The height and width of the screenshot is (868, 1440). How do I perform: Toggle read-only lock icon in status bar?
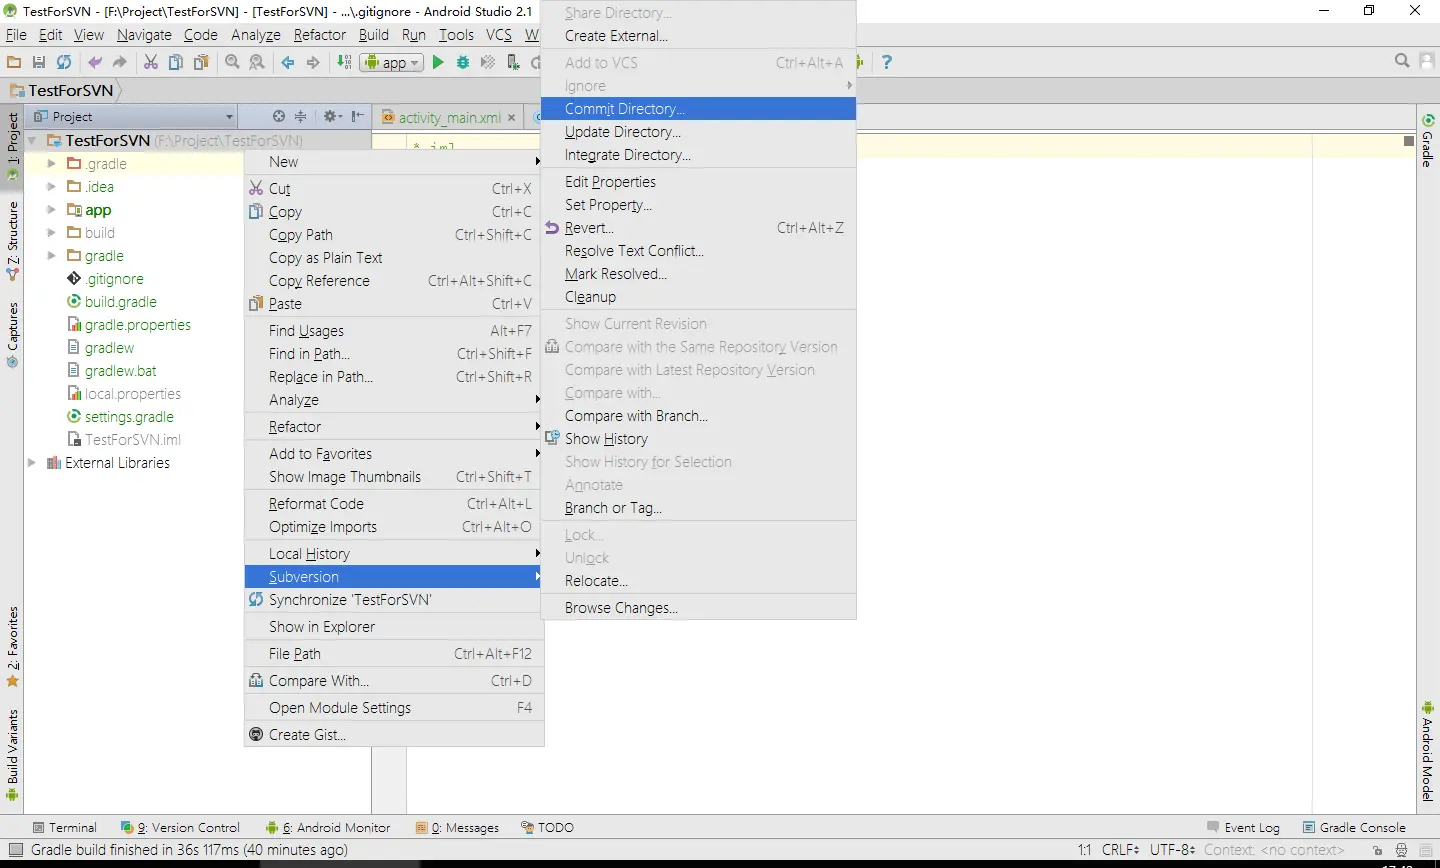[x=1377, y=850]
